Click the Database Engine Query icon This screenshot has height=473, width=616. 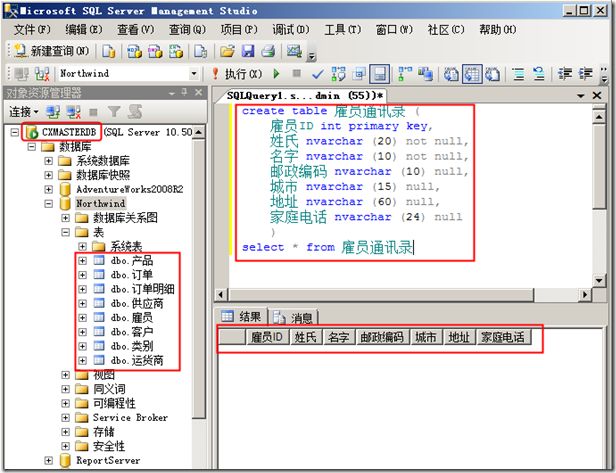coord(108,51)
